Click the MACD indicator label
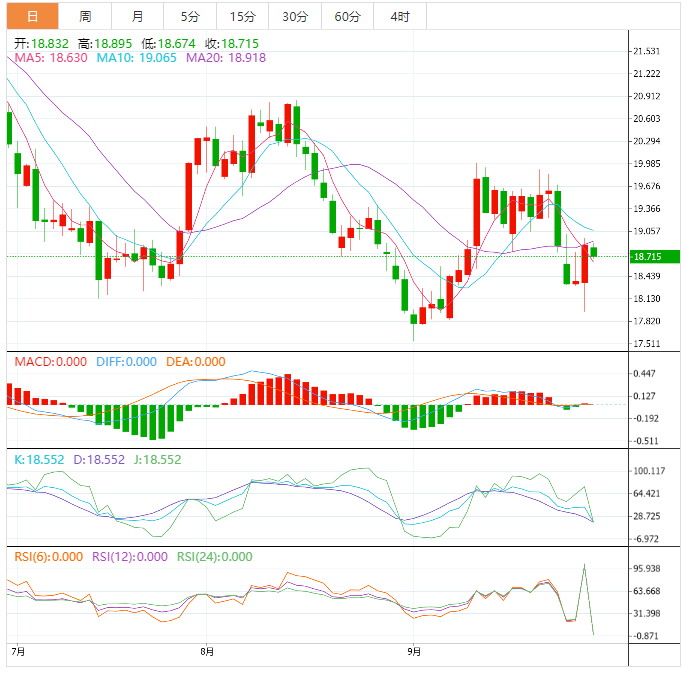This screenshot has width=689, height=673. pyautogui.click(x=50, y=362)
